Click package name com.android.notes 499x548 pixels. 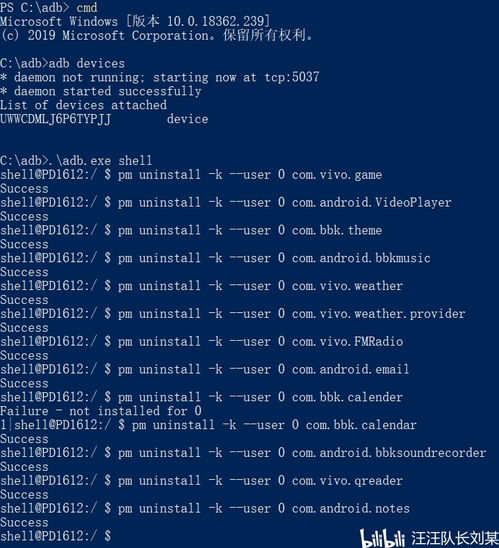click(x=350, y=509)
